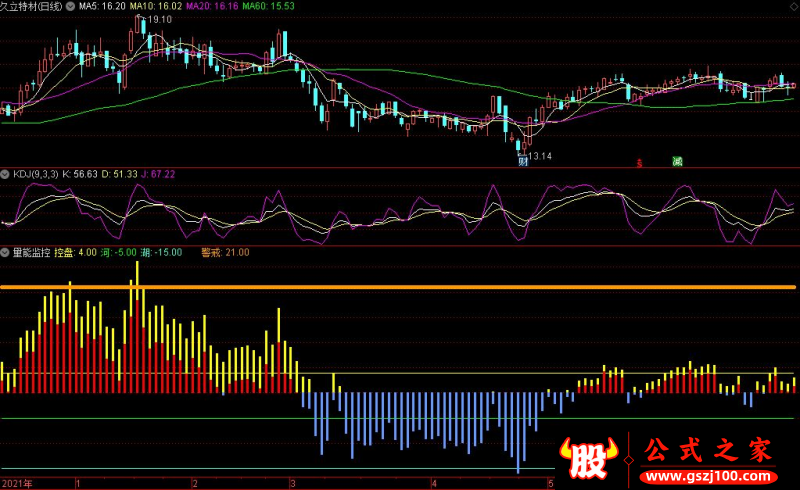Click the MA60: 15.53 moving average label

(x=268, y=7)
